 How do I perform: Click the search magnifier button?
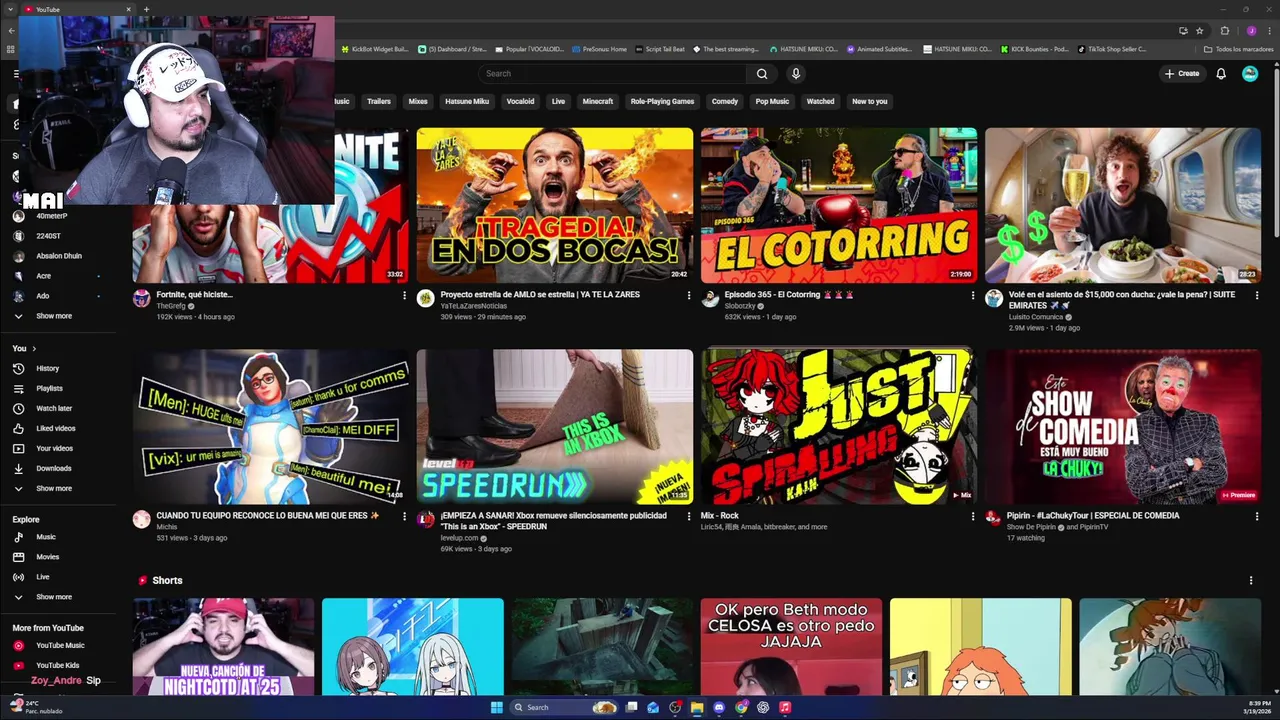pos(762,73)
